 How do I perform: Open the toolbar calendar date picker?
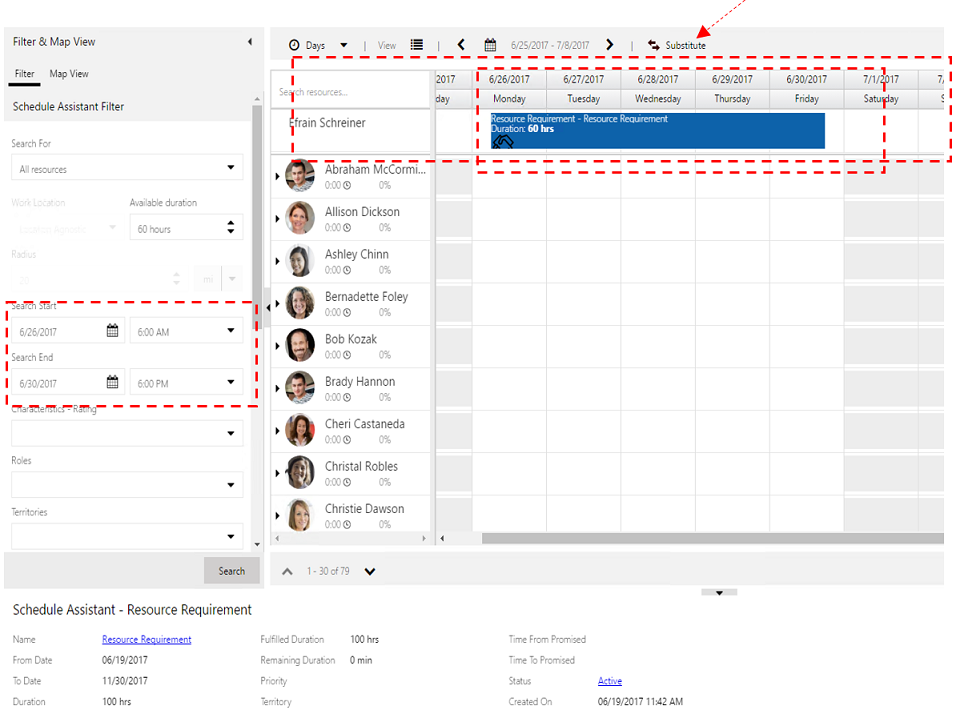[x=490, y=45]
